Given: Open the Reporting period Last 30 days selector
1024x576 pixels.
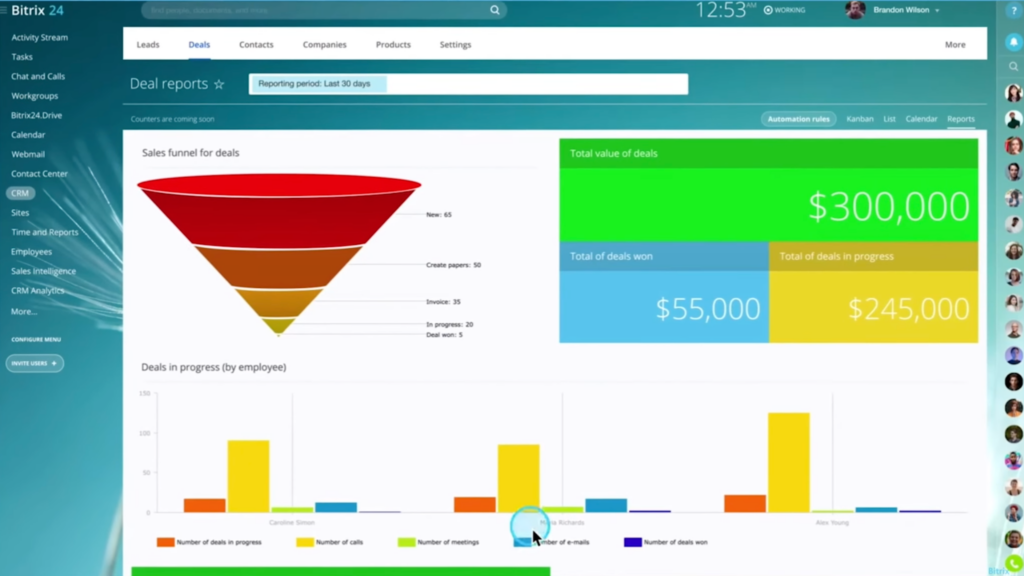Looking at the screenshot, I should (x=317, y=84).
